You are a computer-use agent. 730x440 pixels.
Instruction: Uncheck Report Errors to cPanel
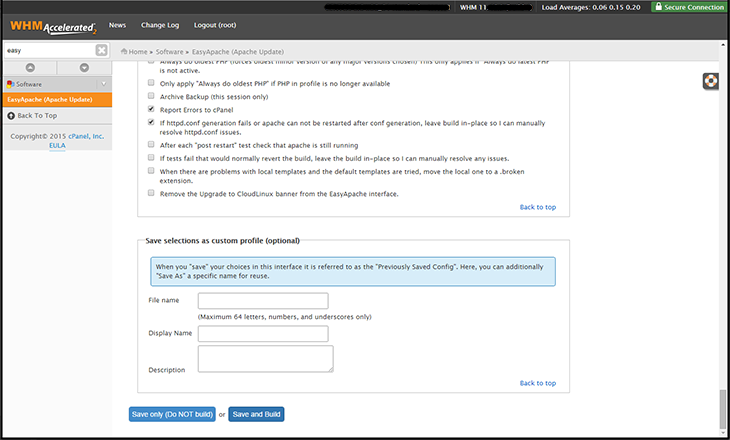pos(151,108)
